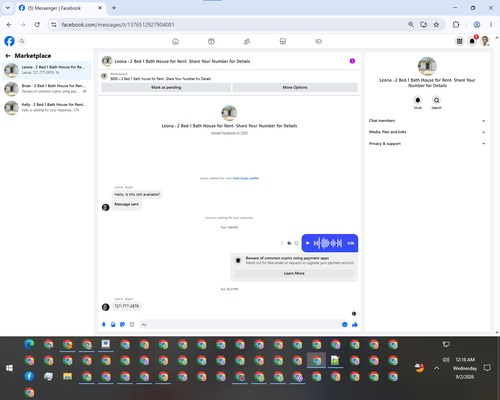This screenshot has height=400, width=500.
Task: Reply to the voice message
Action: coord(289,243)
